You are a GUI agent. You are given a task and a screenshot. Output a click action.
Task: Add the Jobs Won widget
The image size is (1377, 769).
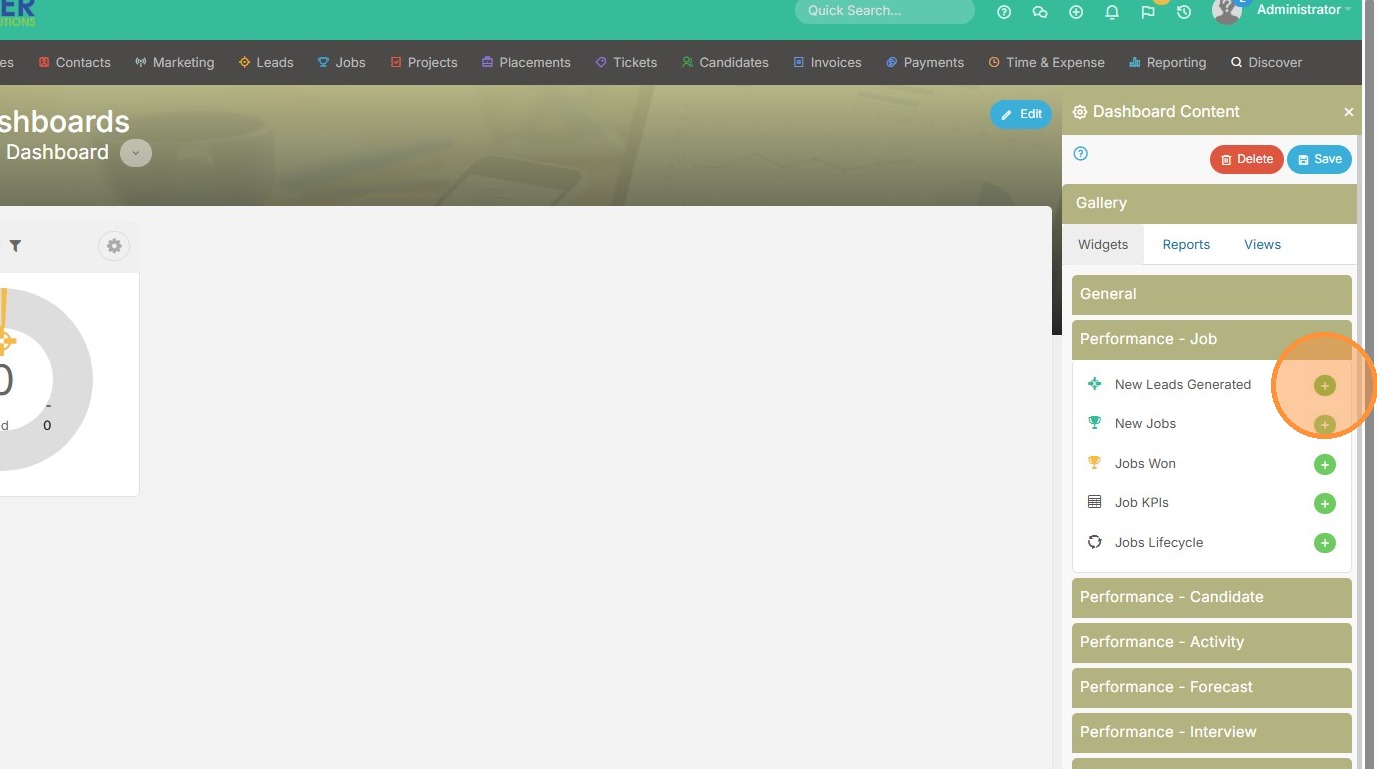[x=1324, y=464]
